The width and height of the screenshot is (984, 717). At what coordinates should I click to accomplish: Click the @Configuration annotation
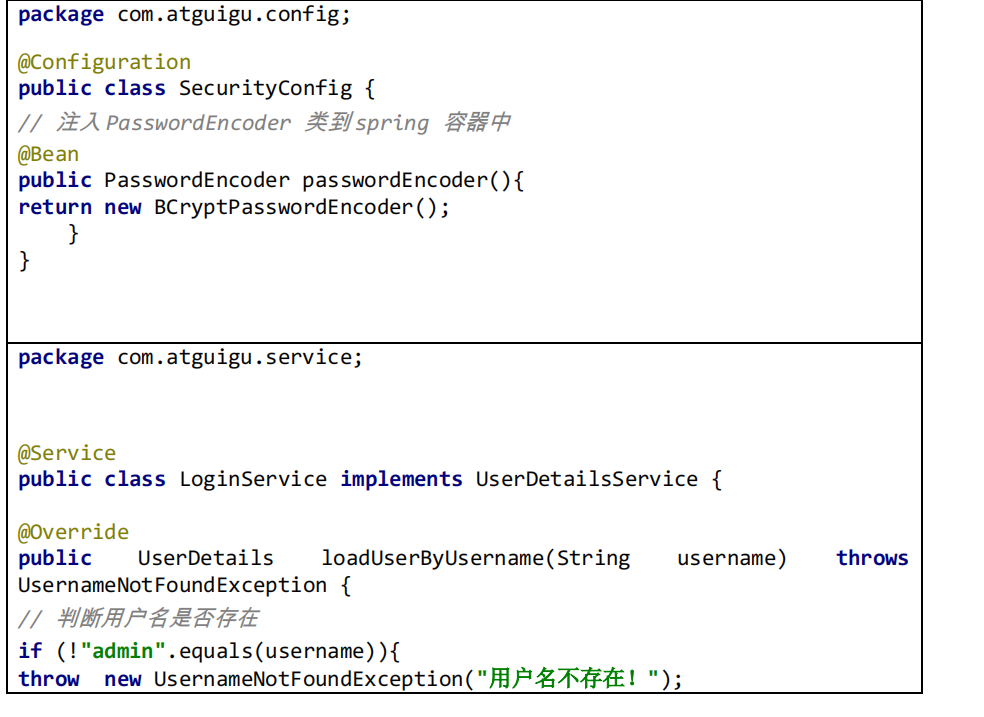click(103, 61)
